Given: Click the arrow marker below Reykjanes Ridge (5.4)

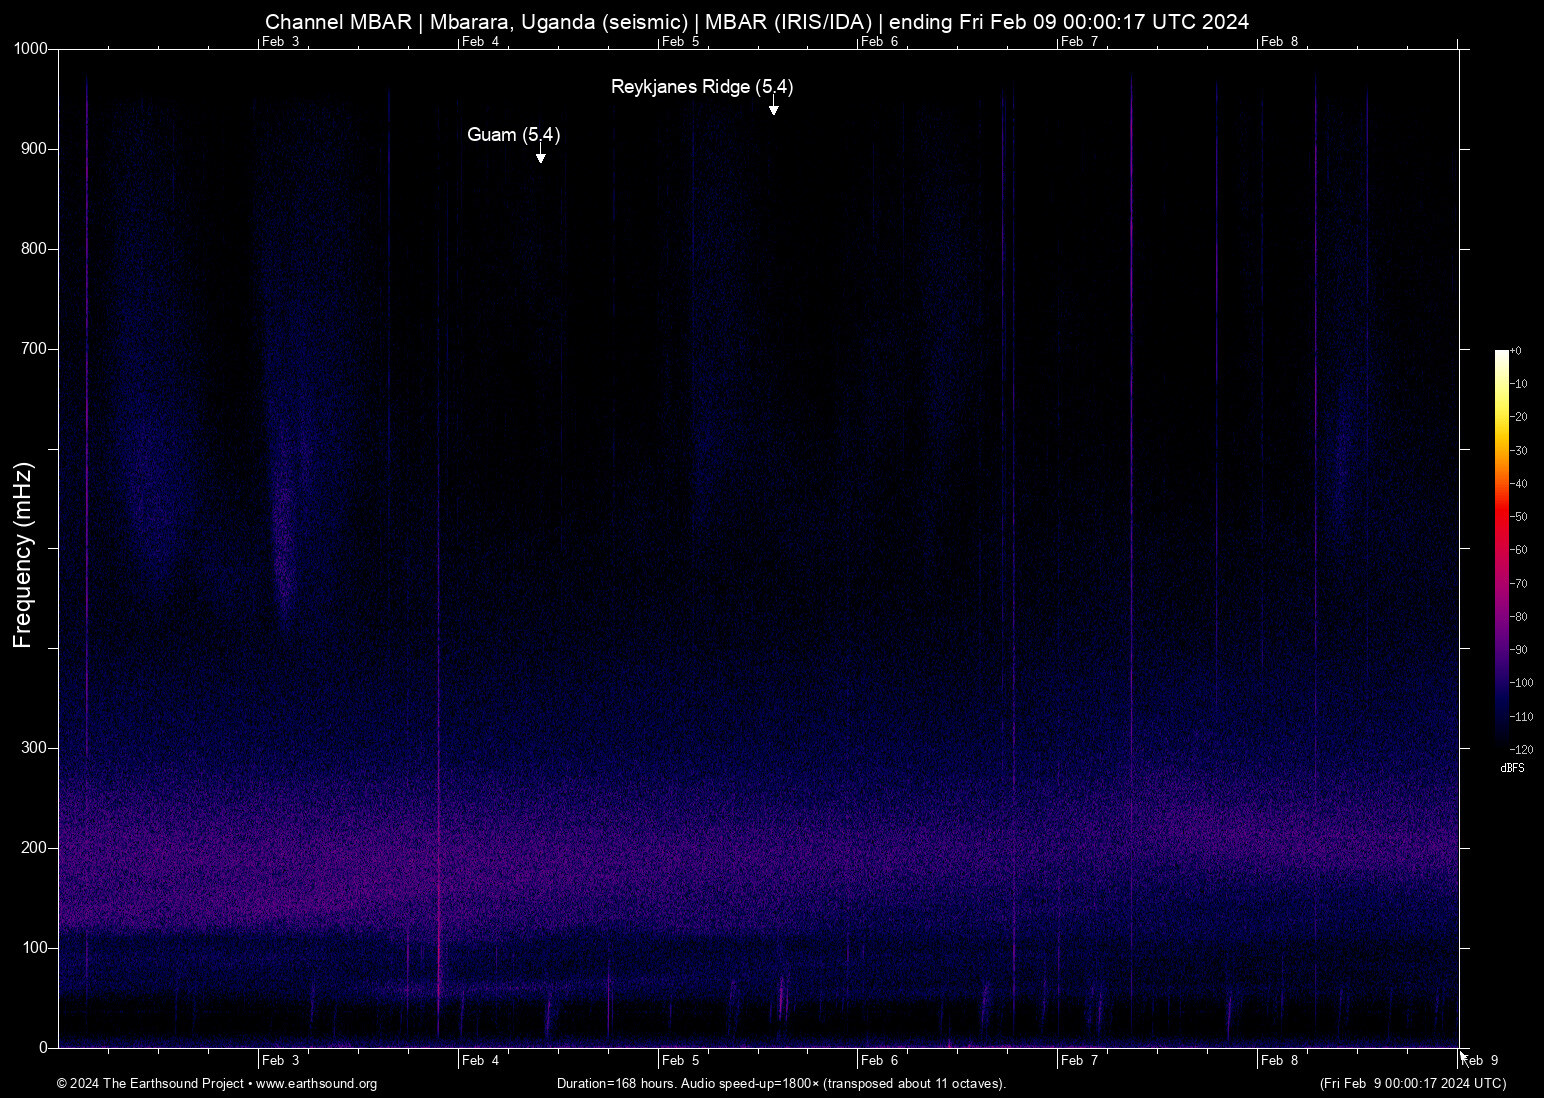Looking at the screenshot, I should coord(773,109).
